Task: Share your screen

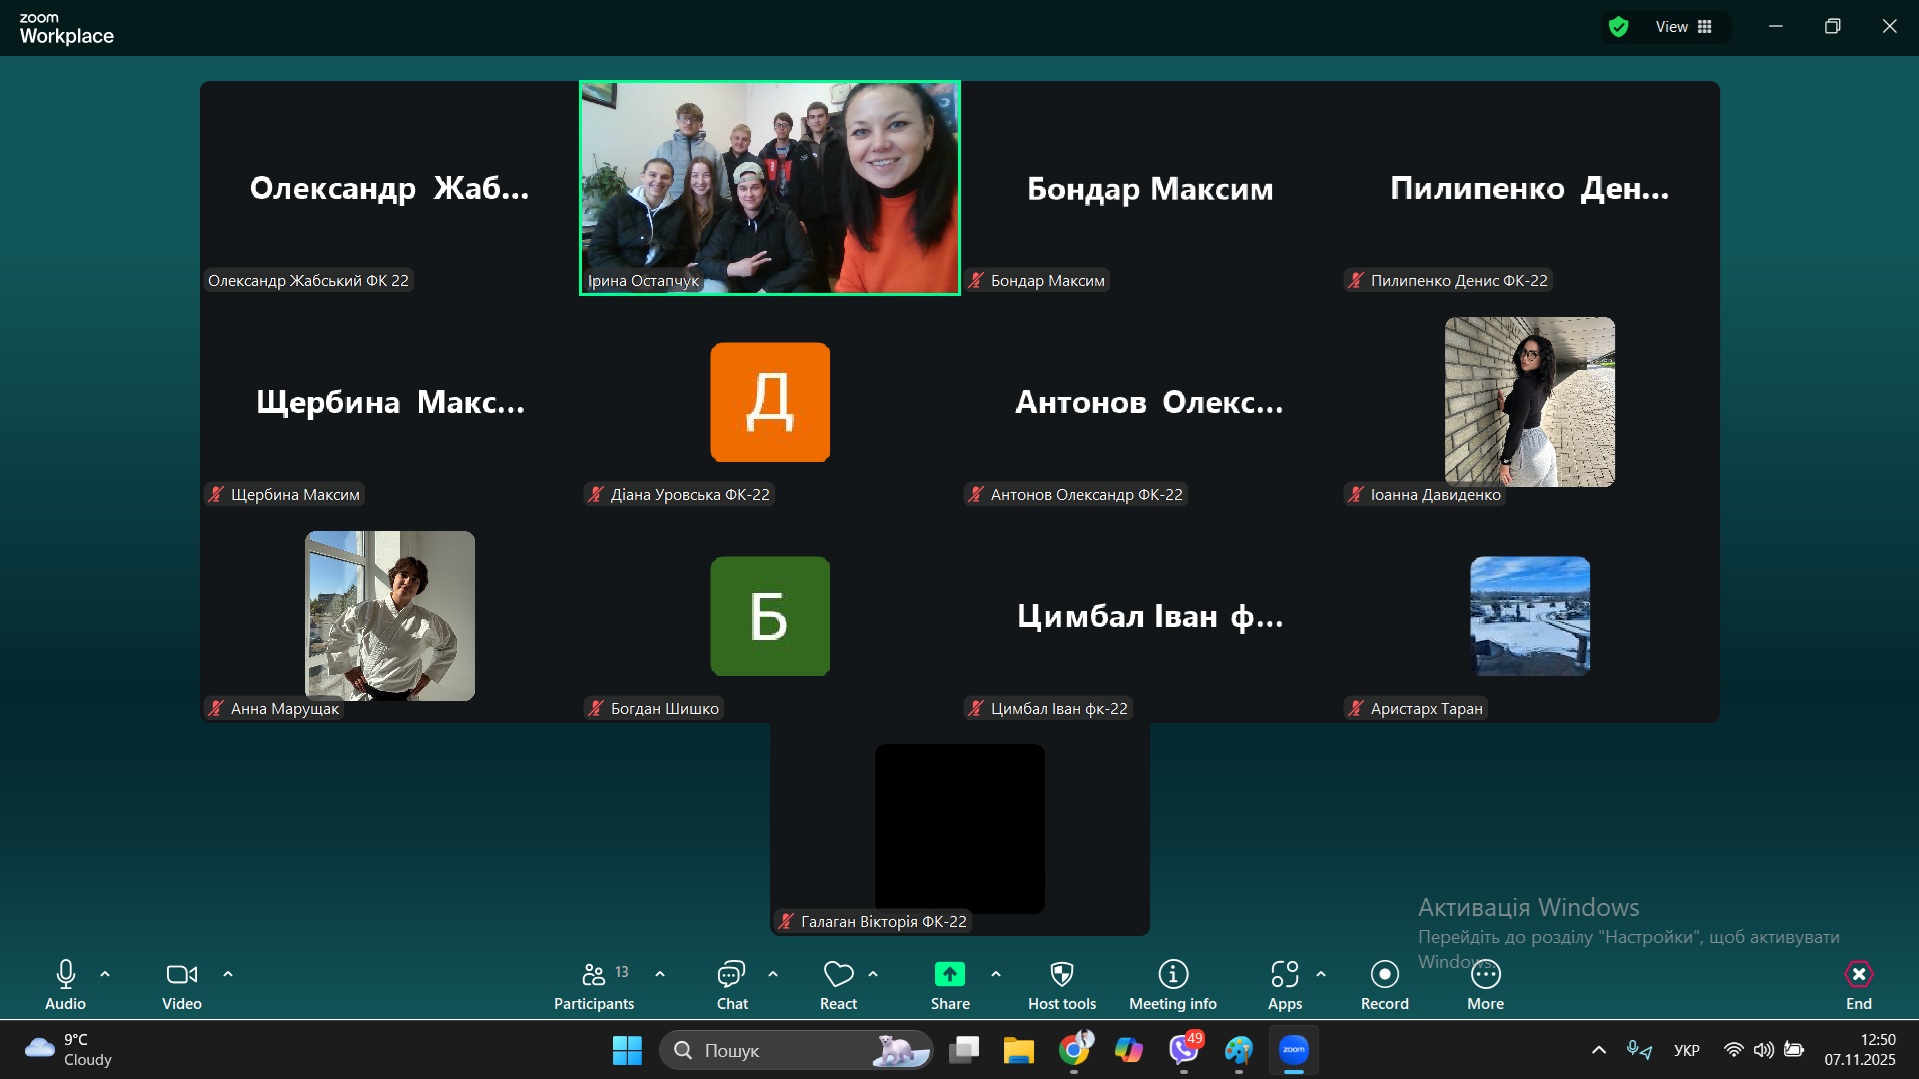Action: [x=948, y=984]
